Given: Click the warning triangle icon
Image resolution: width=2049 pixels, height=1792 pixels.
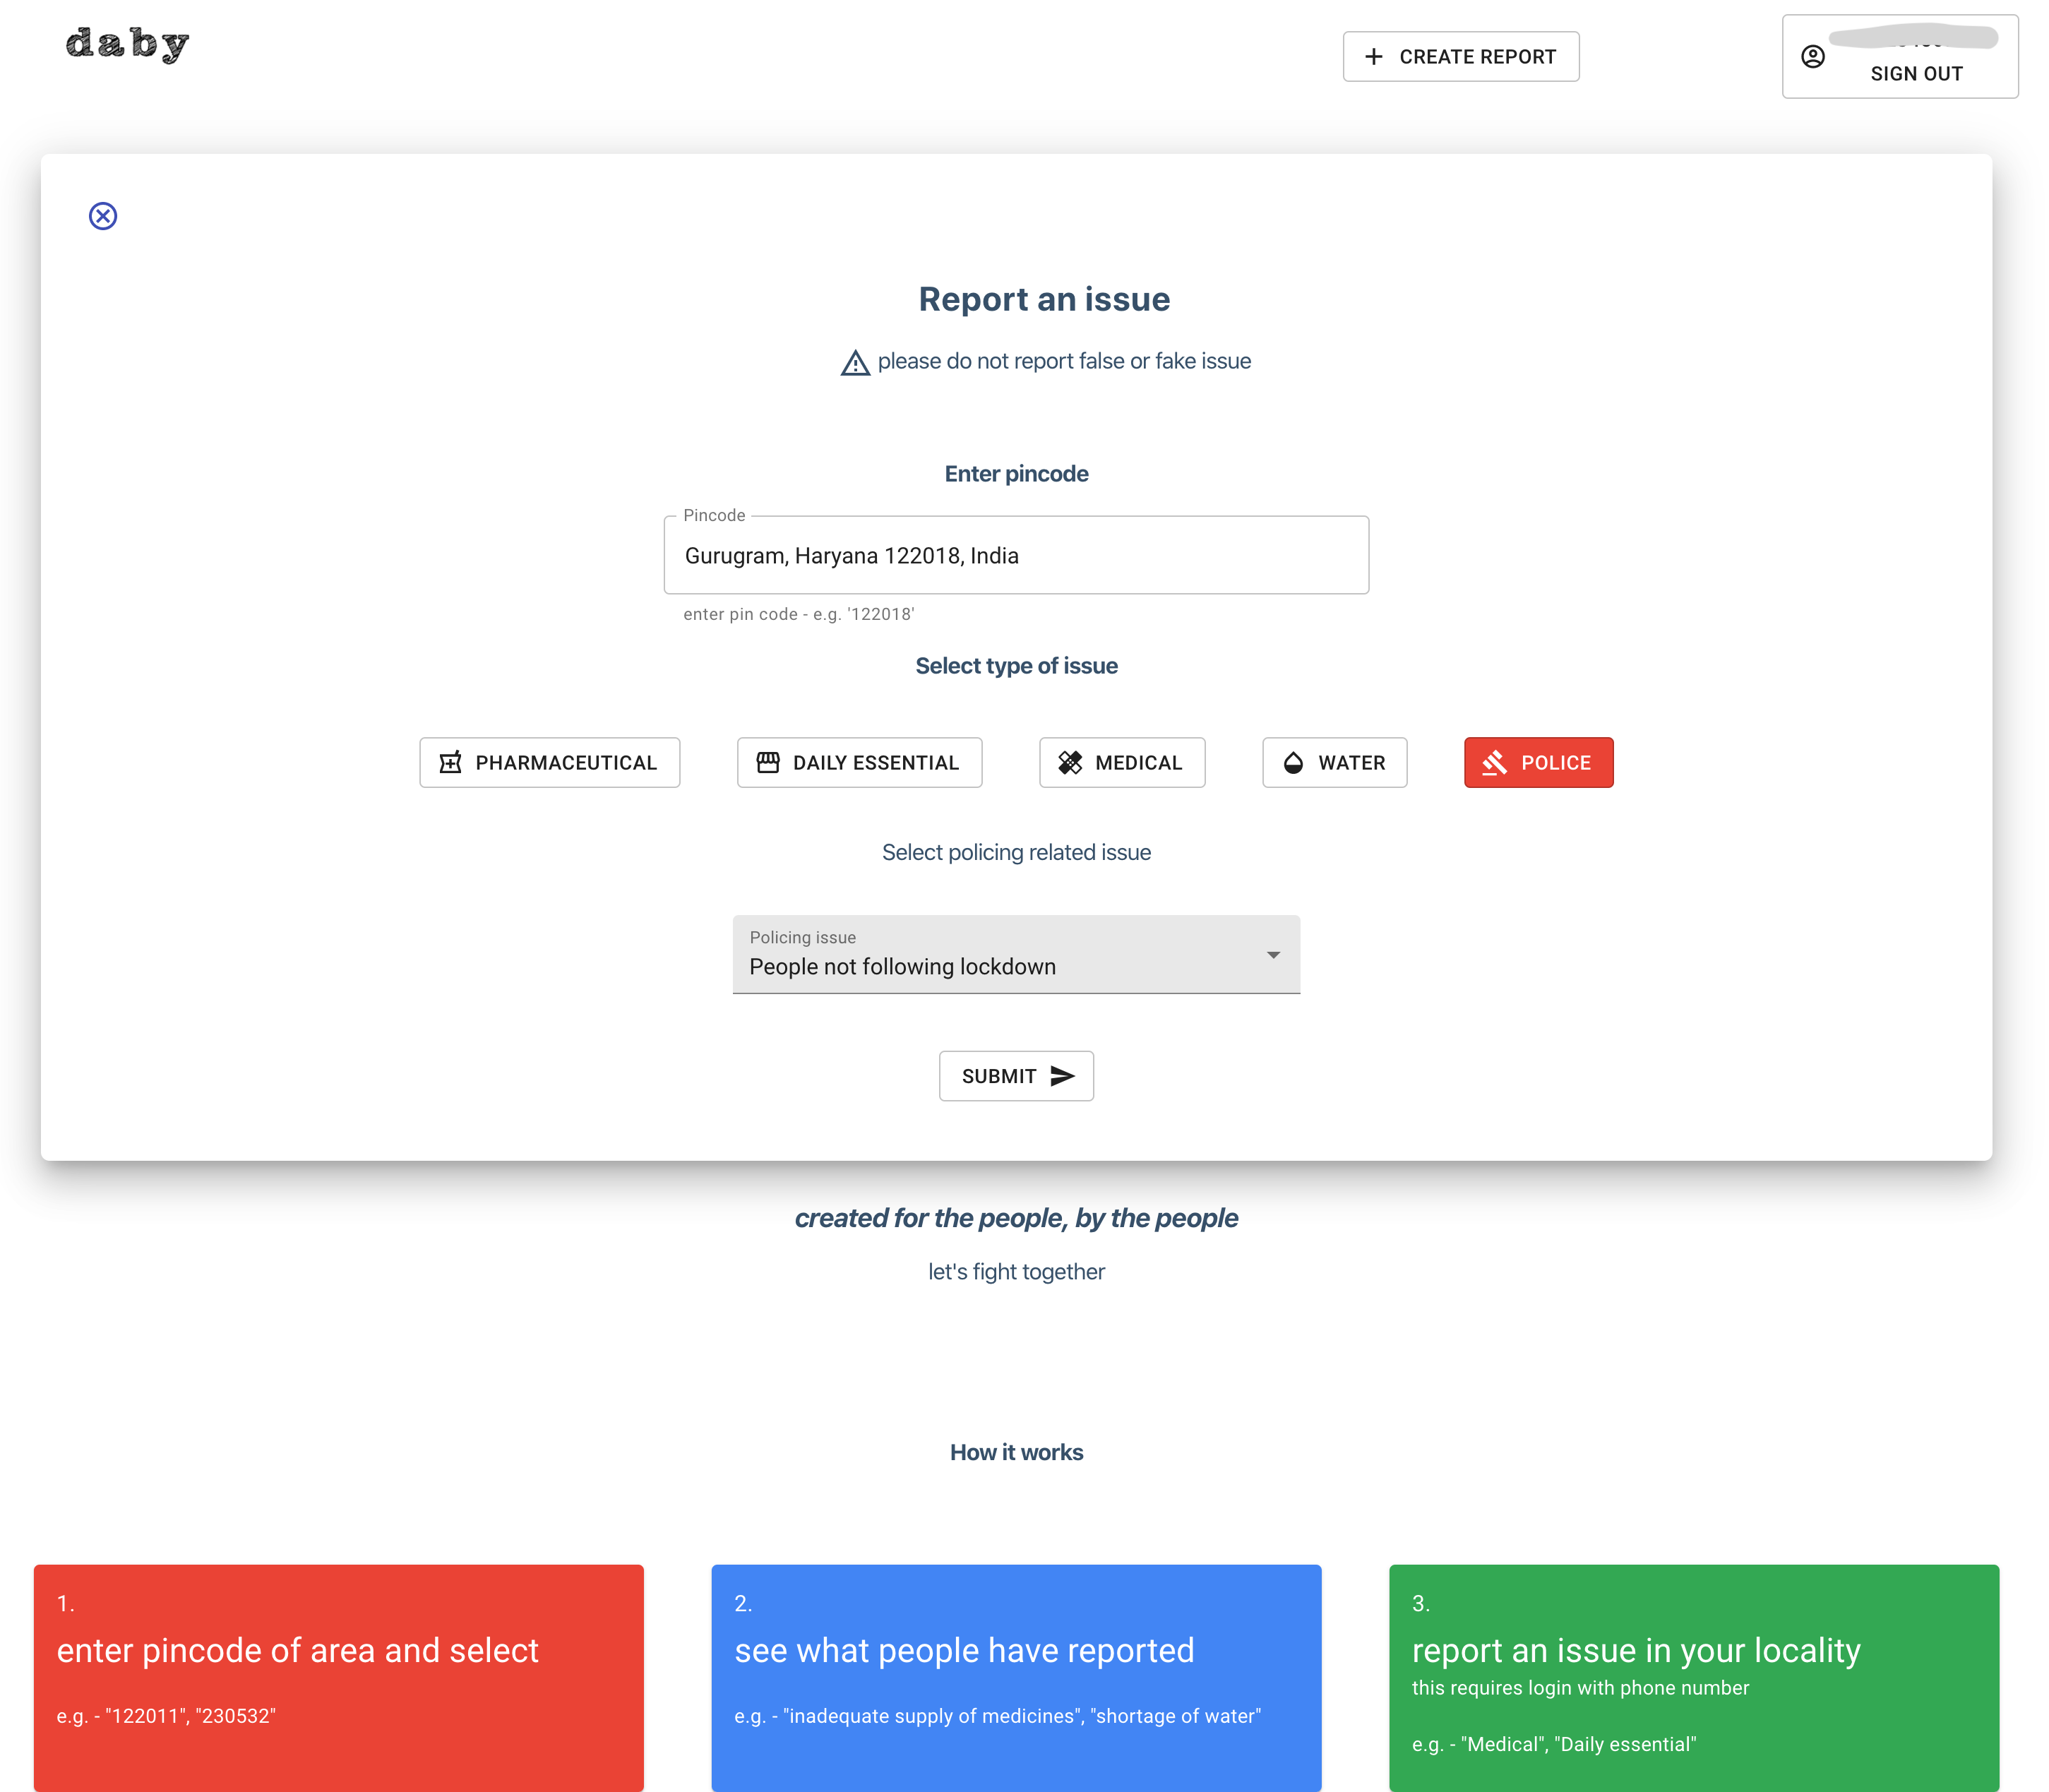Looking at the screenshot, I should click(855, 363).
